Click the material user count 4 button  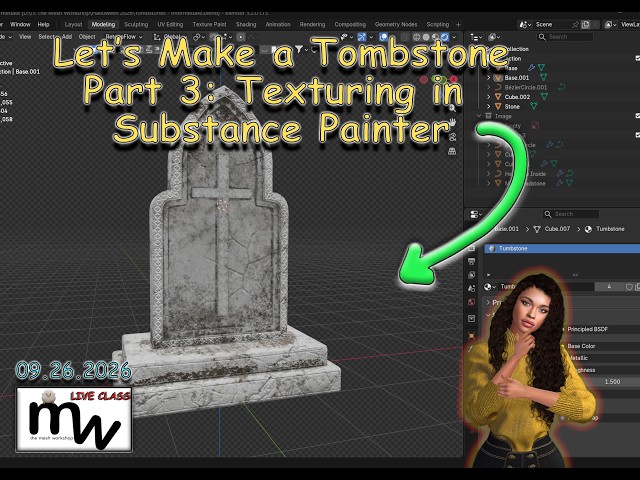(x=609, y=287)
